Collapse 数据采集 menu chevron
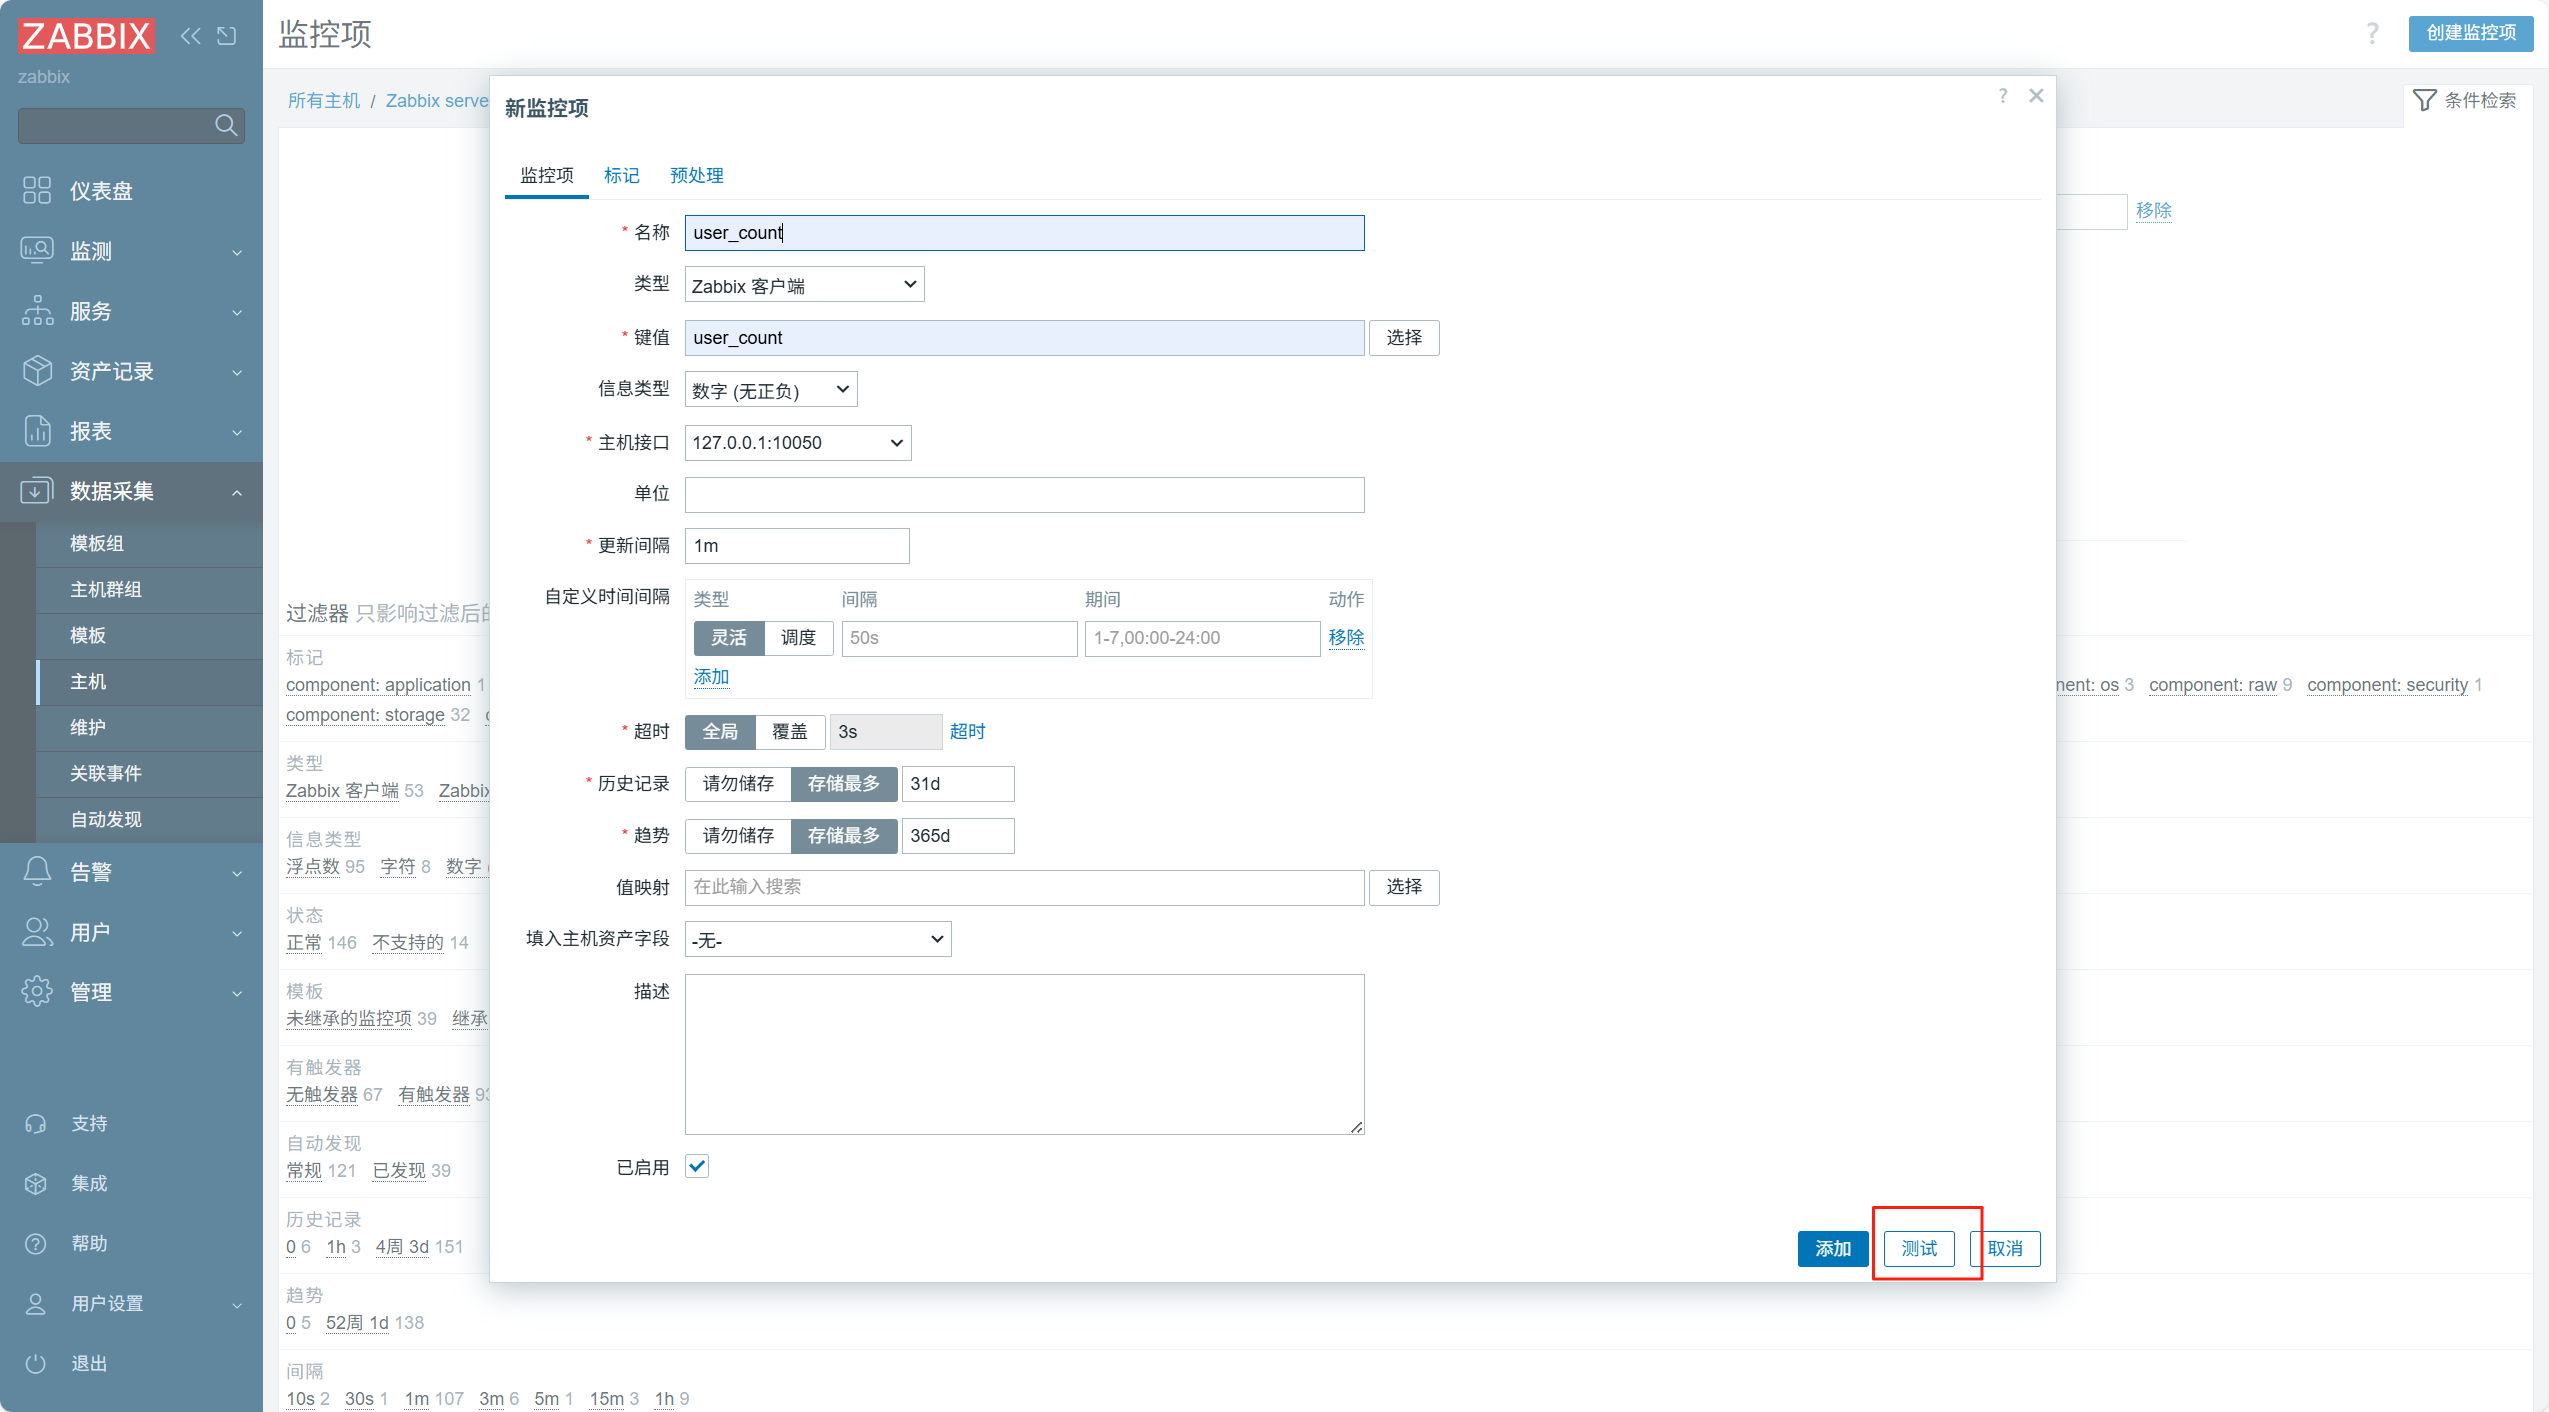 [237, 492]
